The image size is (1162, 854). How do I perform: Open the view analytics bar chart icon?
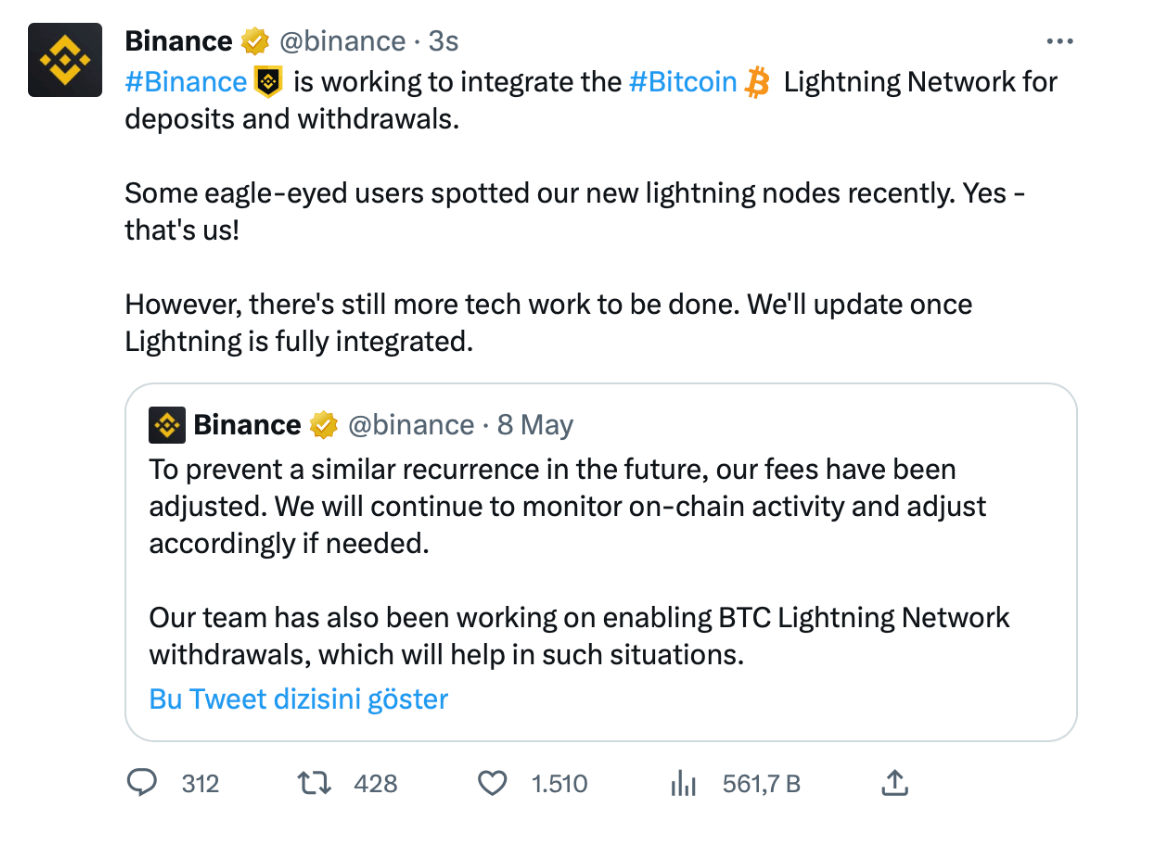coord(683,783)
